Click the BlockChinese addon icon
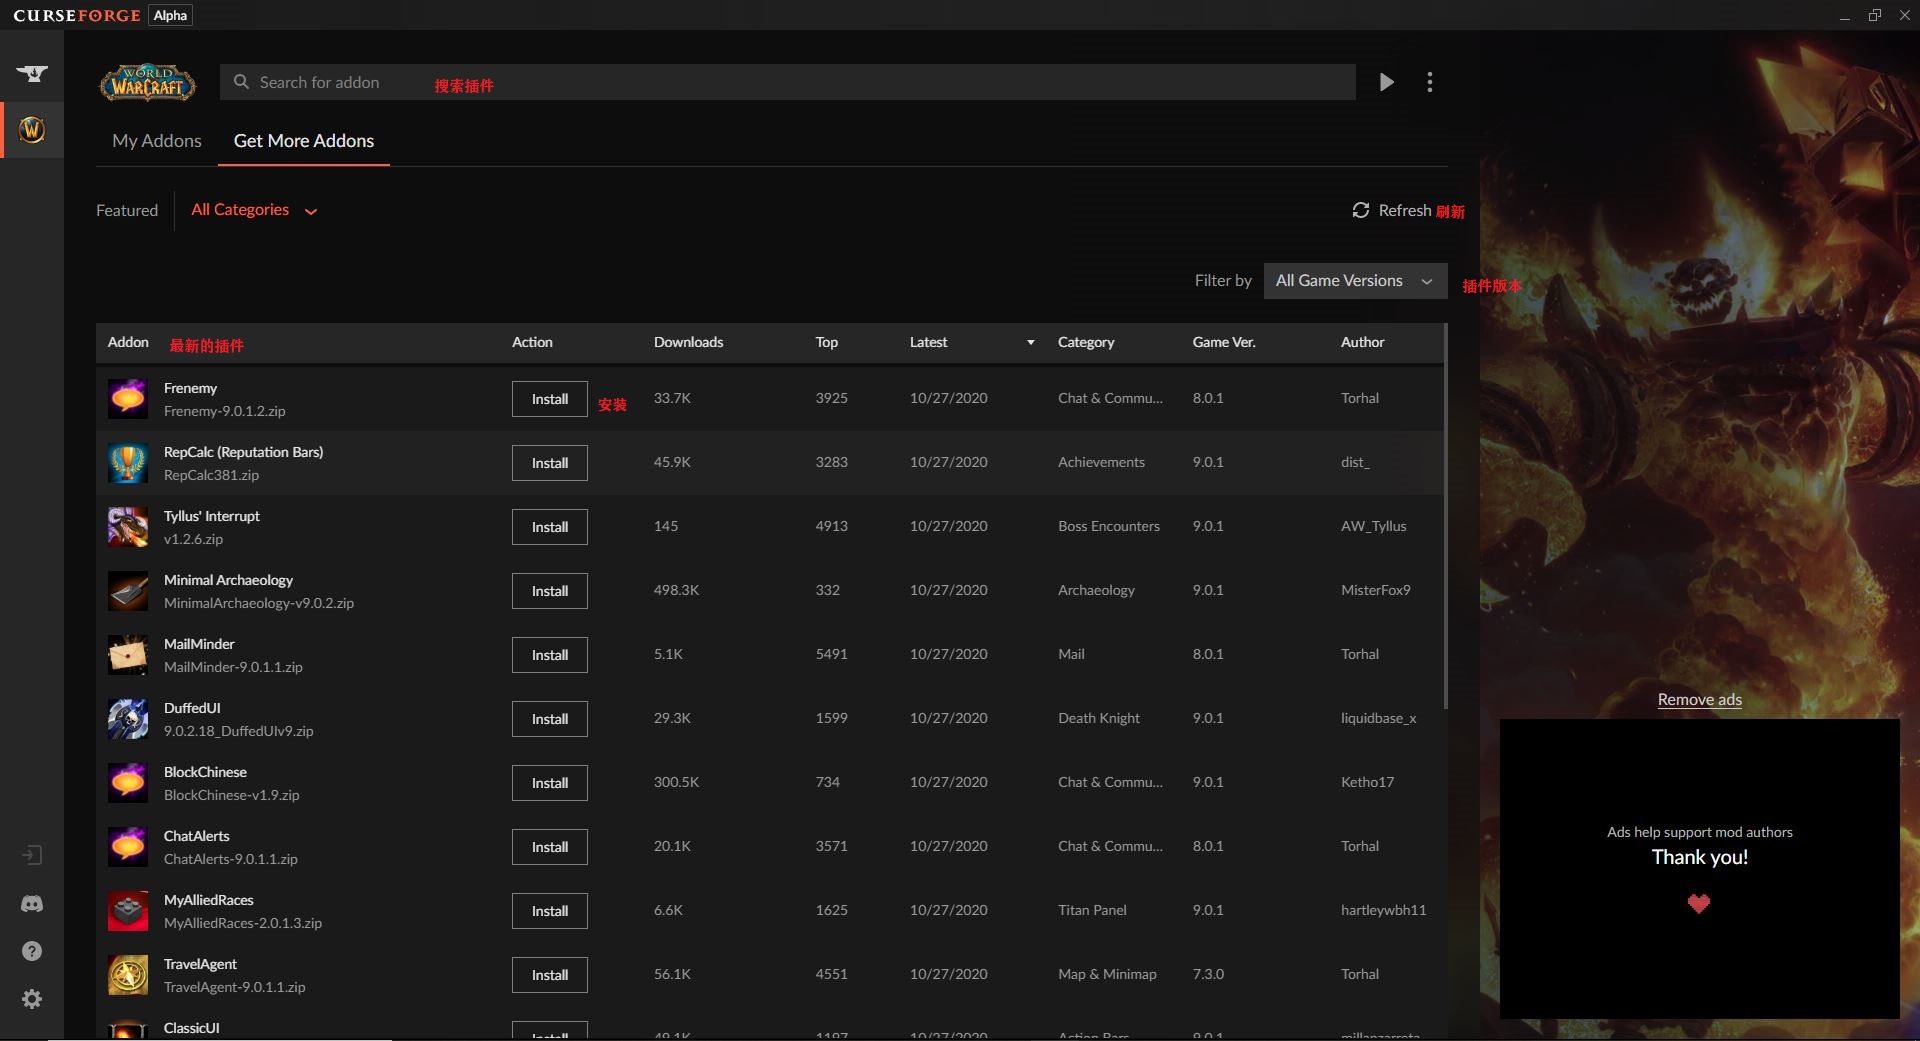 click(128, 783)
